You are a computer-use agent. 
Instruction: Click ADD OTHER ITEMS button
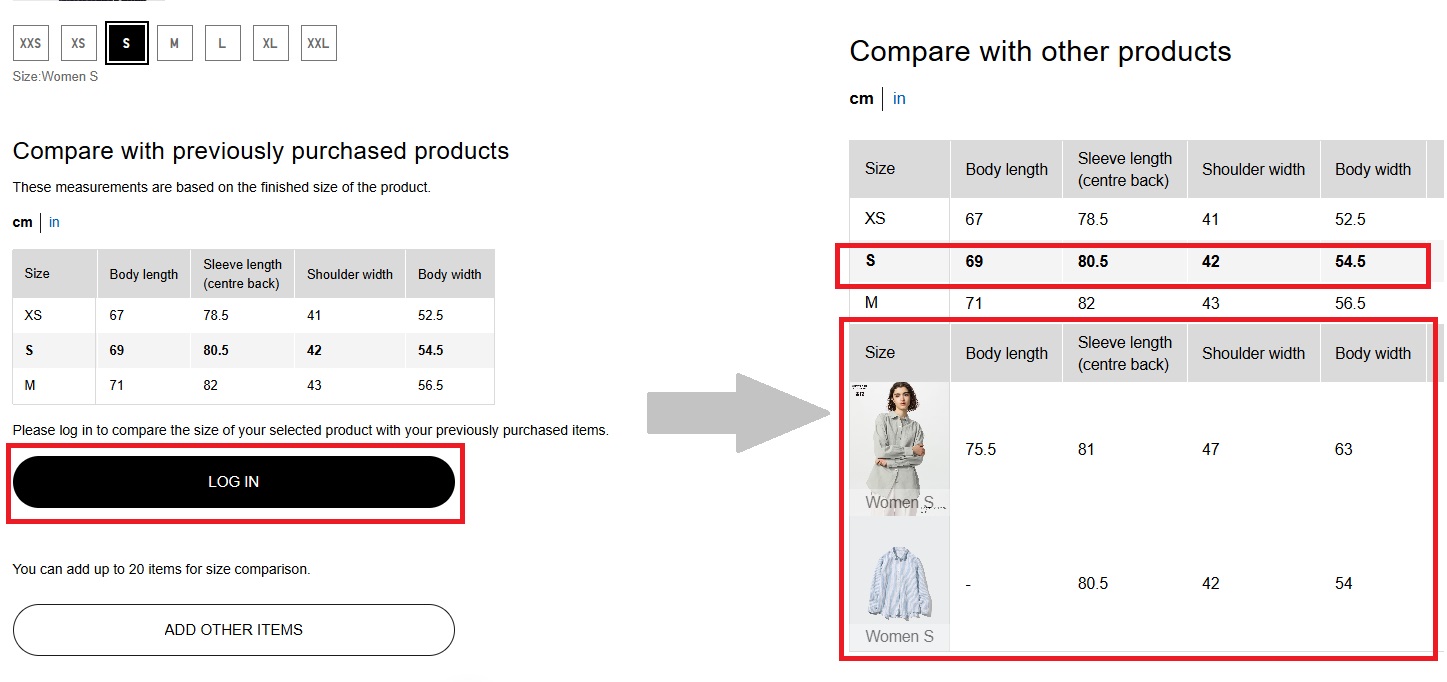coord(233,630)
